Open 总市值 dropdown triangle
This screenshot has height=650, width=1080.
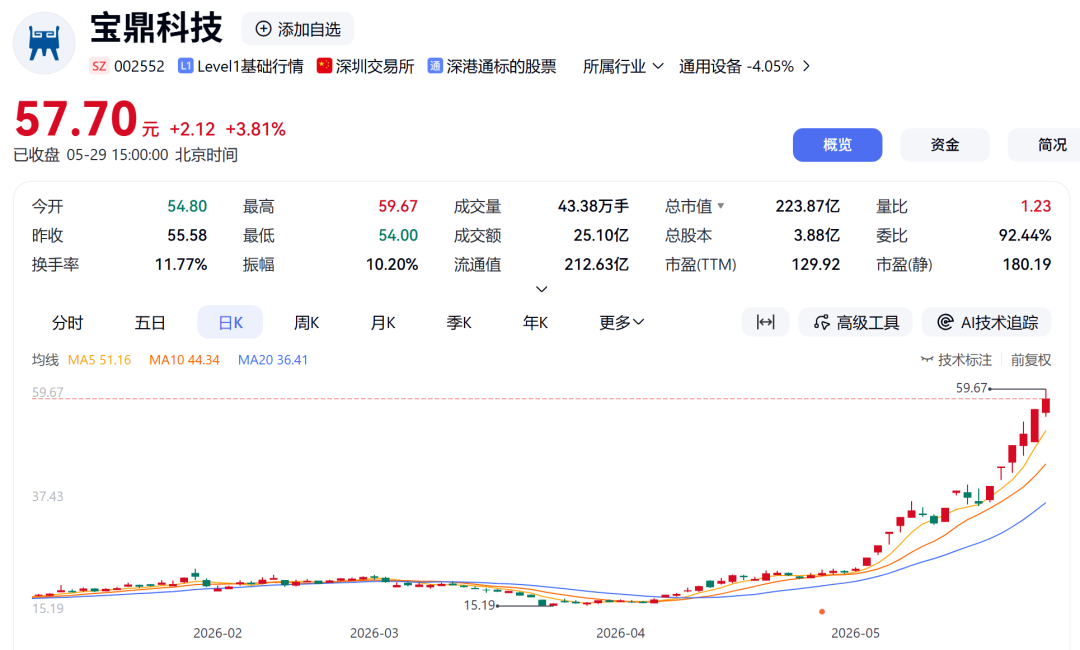point(720,205)
